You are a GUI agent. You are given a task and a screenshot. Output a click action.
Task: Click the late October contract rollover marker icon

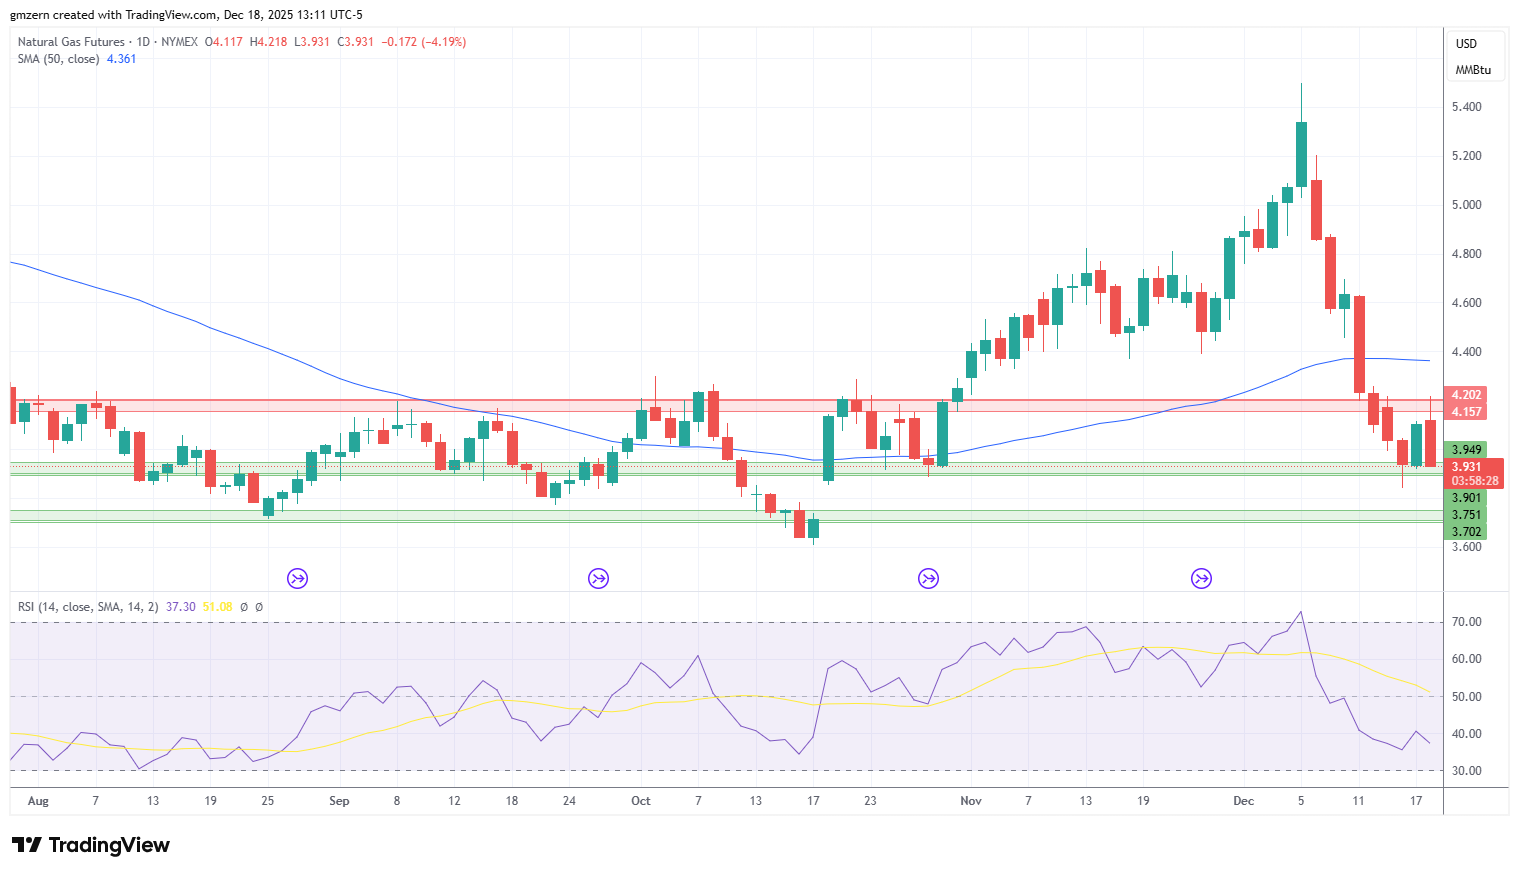(928, 578)
